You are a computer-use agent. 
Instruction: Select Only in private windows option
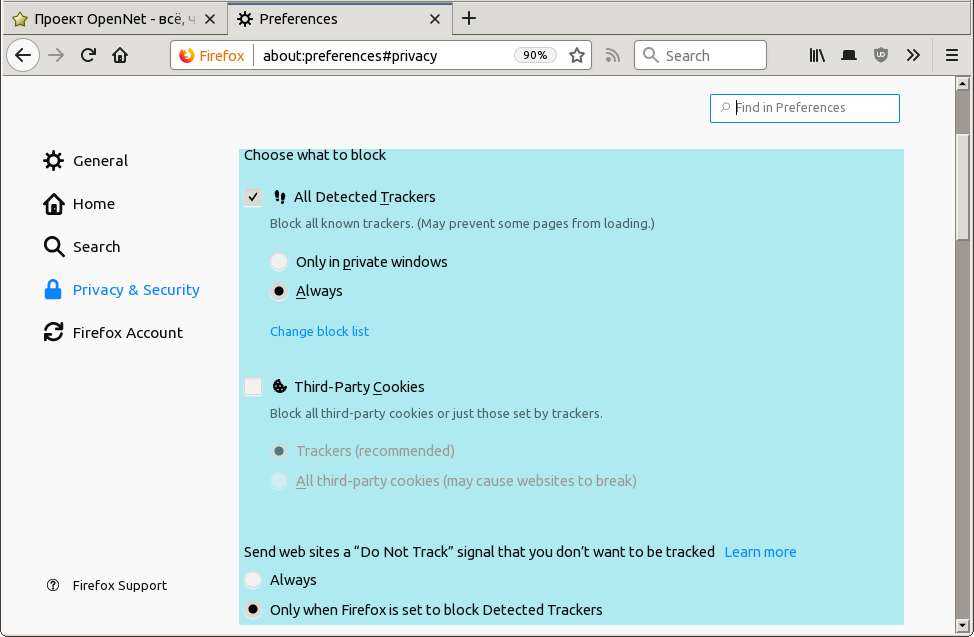(x=279, y=262)
